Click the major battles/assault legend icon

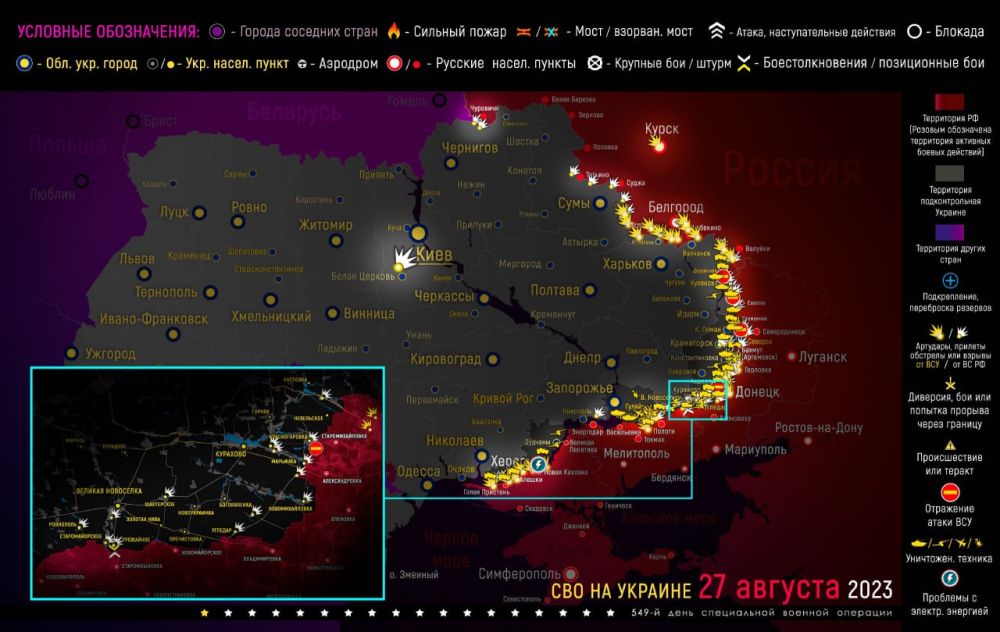[x=596, y=62]
